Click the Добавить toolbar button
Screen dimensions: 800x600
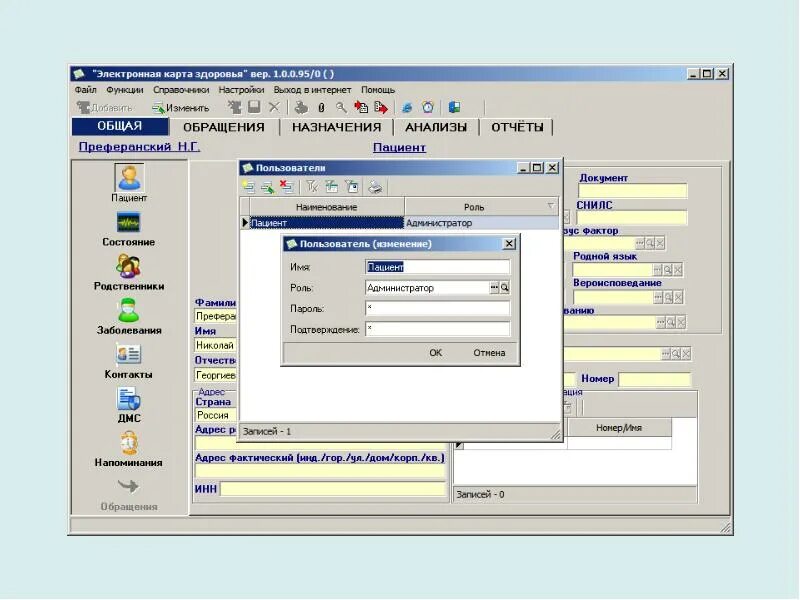pyautogui.click(x=105, y=108)
